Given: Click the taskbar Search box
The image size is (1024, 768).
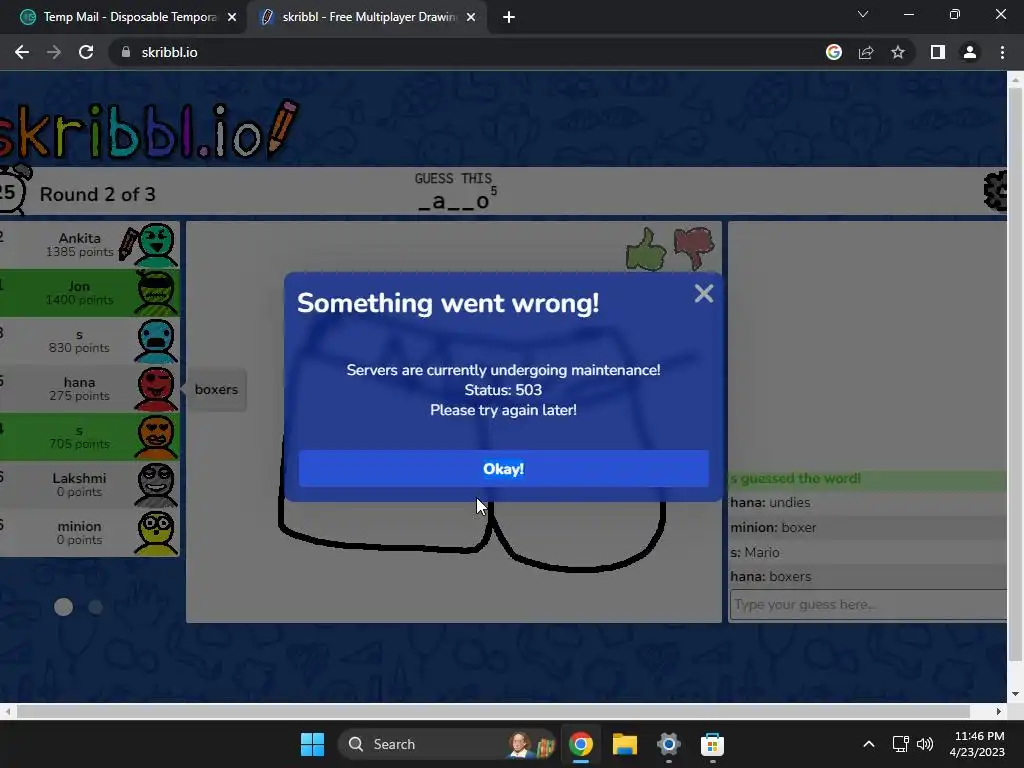Looking at the screenshot, I should pyautogui.click(x=447, y=744).
